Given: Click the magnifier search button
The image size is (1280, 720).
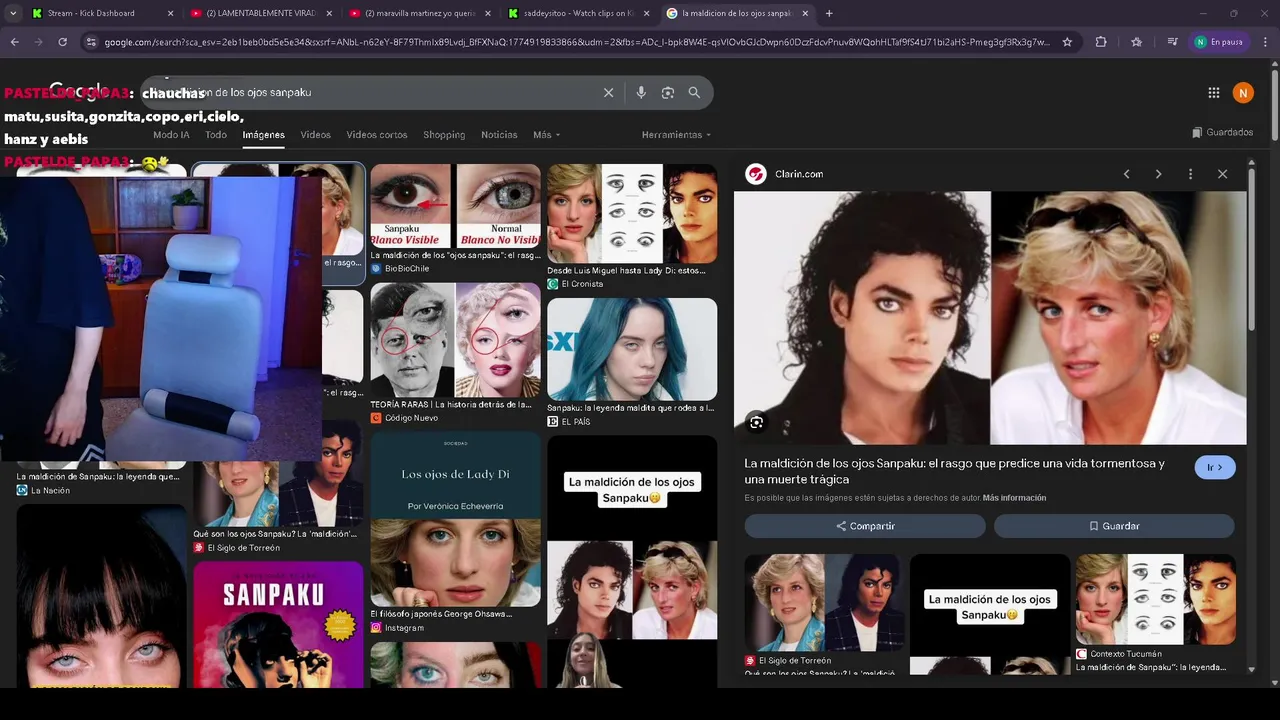Looking at the screenshot, I should 694,92.
